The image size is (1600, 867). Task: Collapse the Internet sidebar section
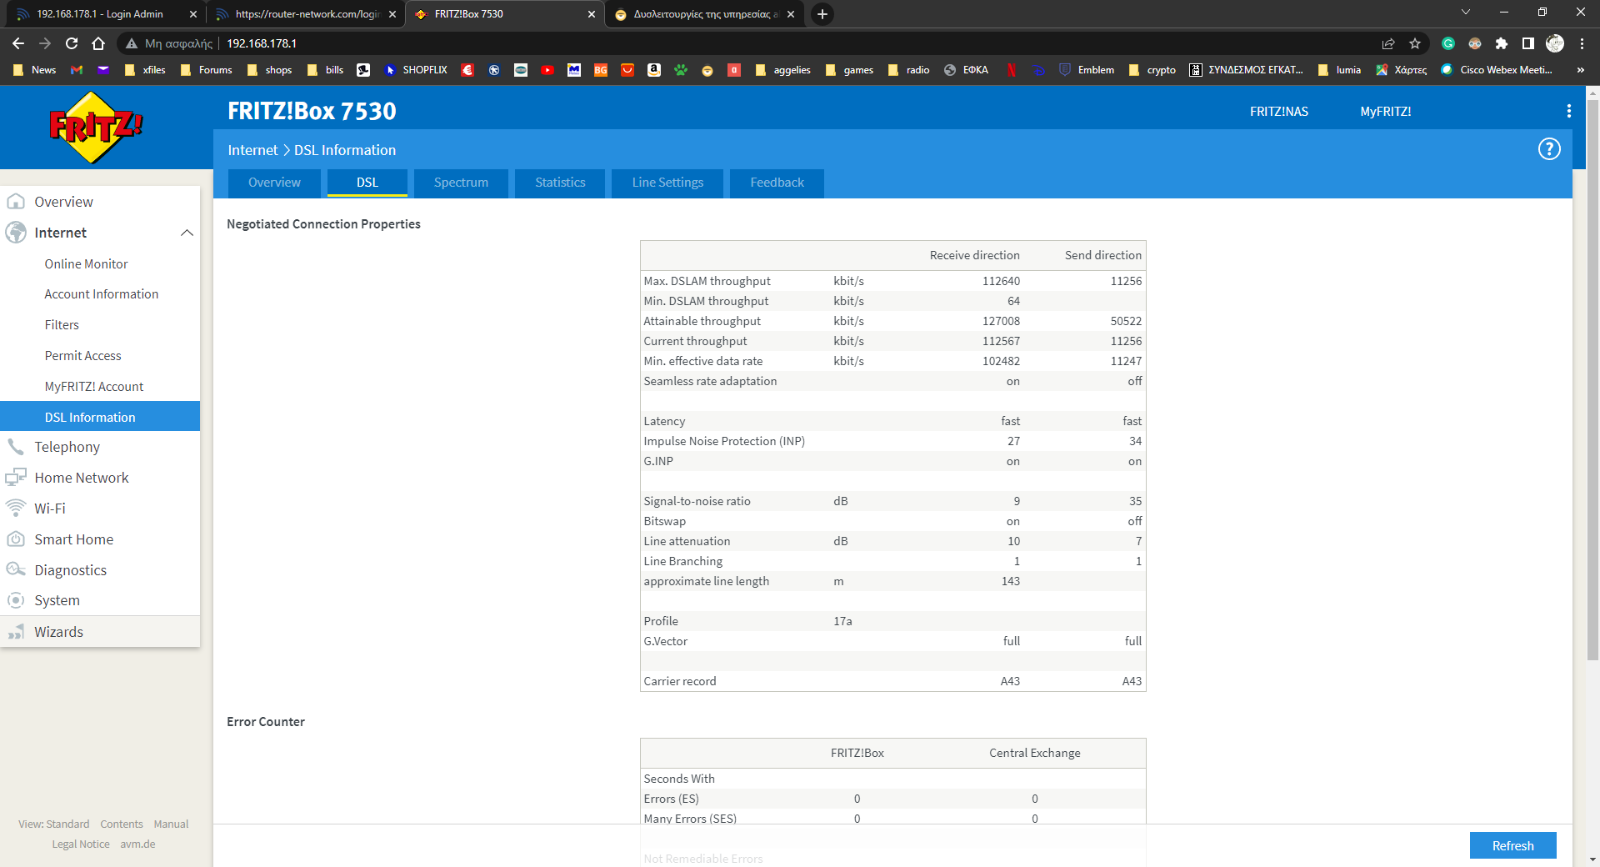click(x=187, y=233)
